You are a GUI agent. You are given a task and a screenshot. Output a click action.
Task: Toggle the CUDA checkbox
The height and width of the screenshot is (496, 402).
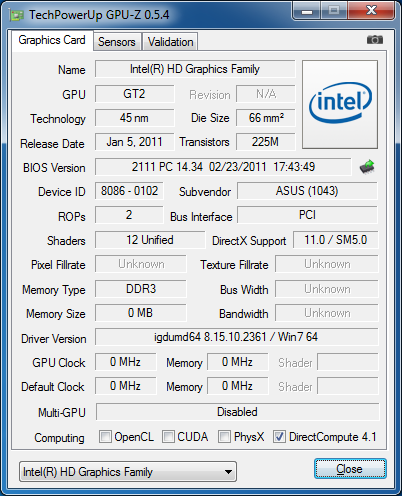click(168, 436)
